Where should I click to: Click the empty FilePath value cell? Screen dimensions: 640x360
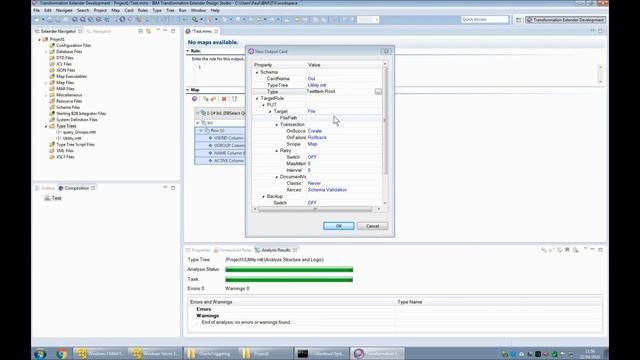pos(344,118)
